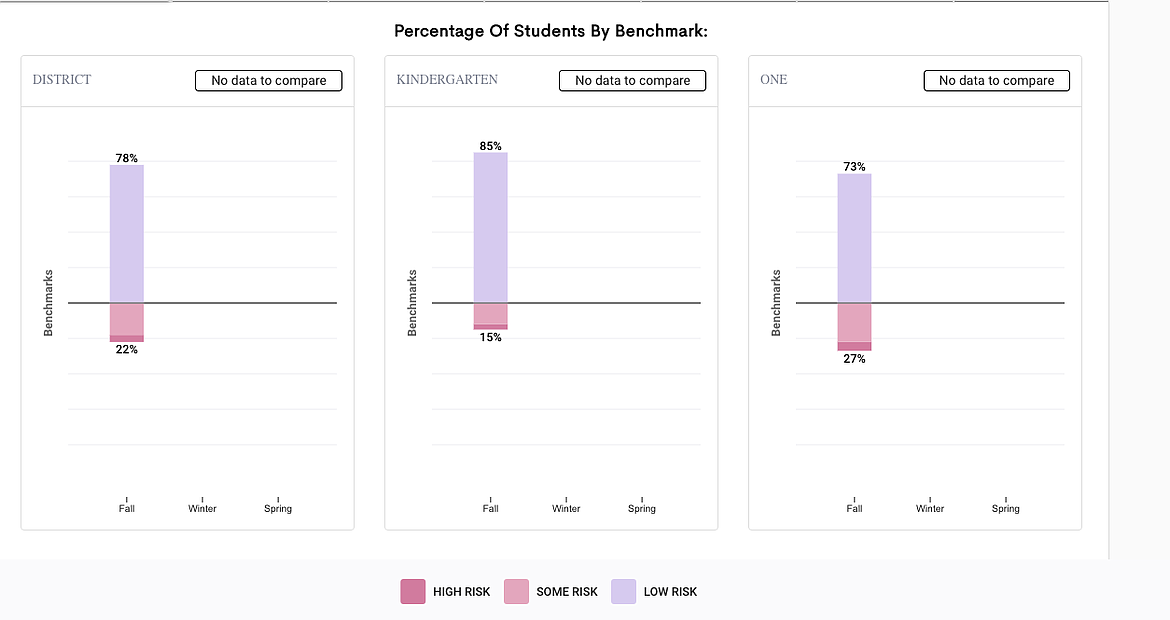Click the HIGH RISK legend color swatch

pyautogui.click(x=413, y=592)
